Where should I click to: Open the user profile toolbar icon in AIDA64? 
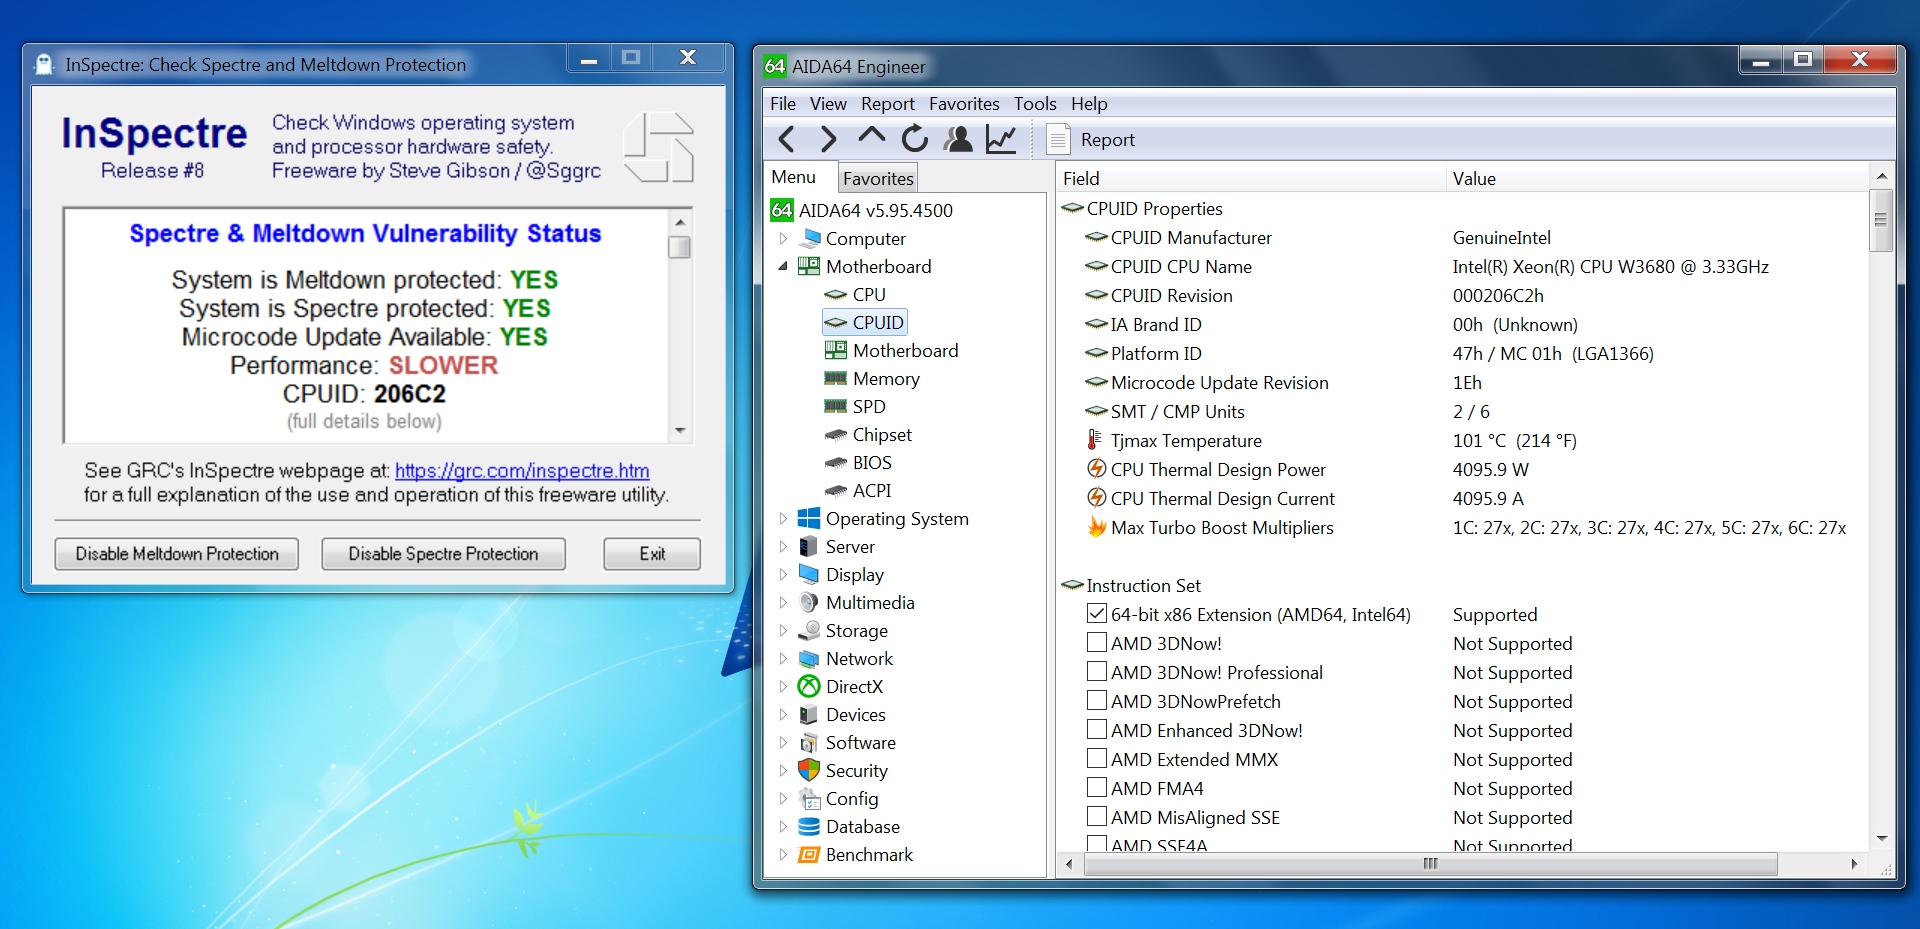point(958,139)
